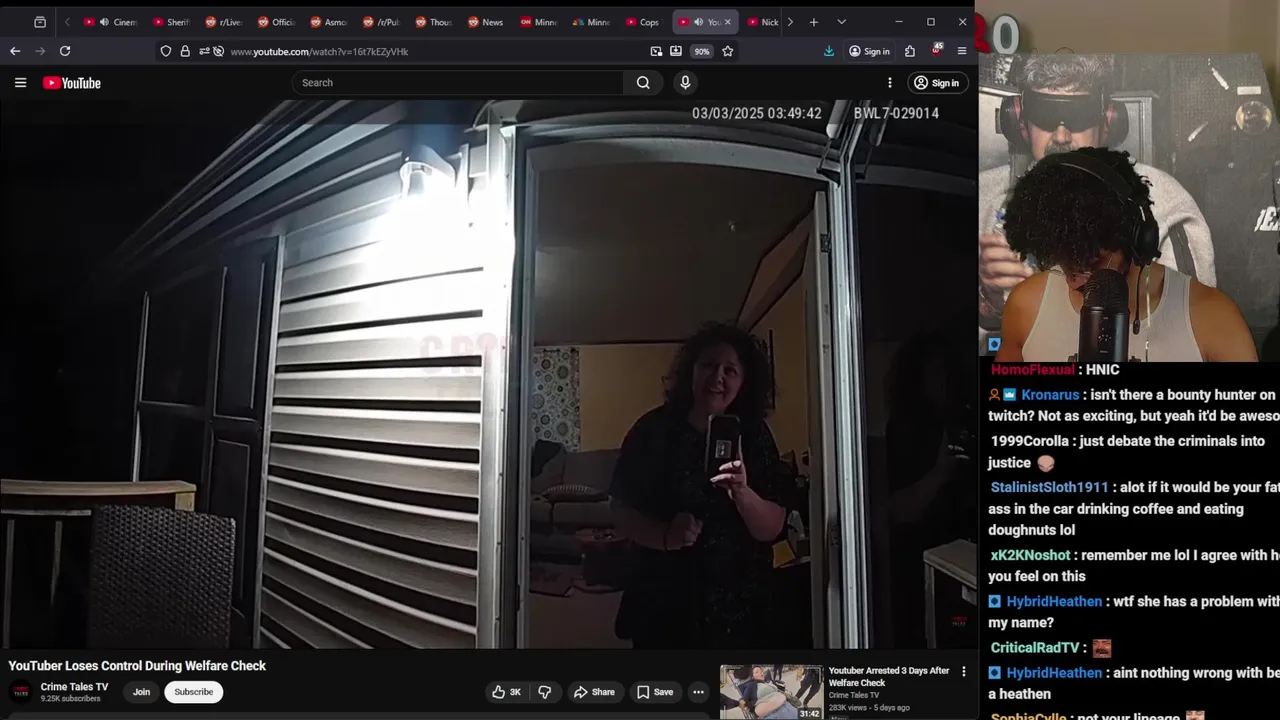The width and height of the screenshot is (1280, 720).
Task: Open the Youtuber Arrested 3 Days After title
Action: pos(889,676)
